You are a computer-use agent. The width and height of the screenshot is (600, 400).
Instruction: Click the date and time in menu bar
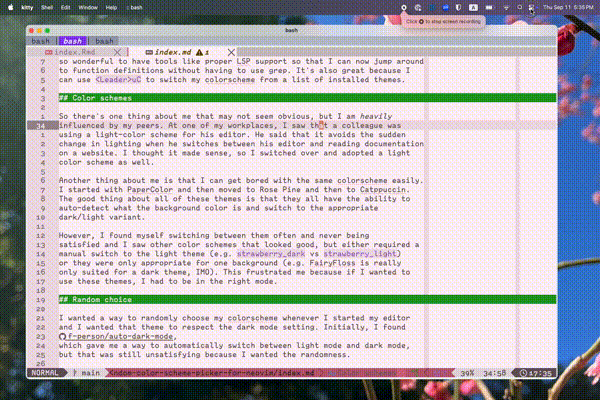point(568,7)
